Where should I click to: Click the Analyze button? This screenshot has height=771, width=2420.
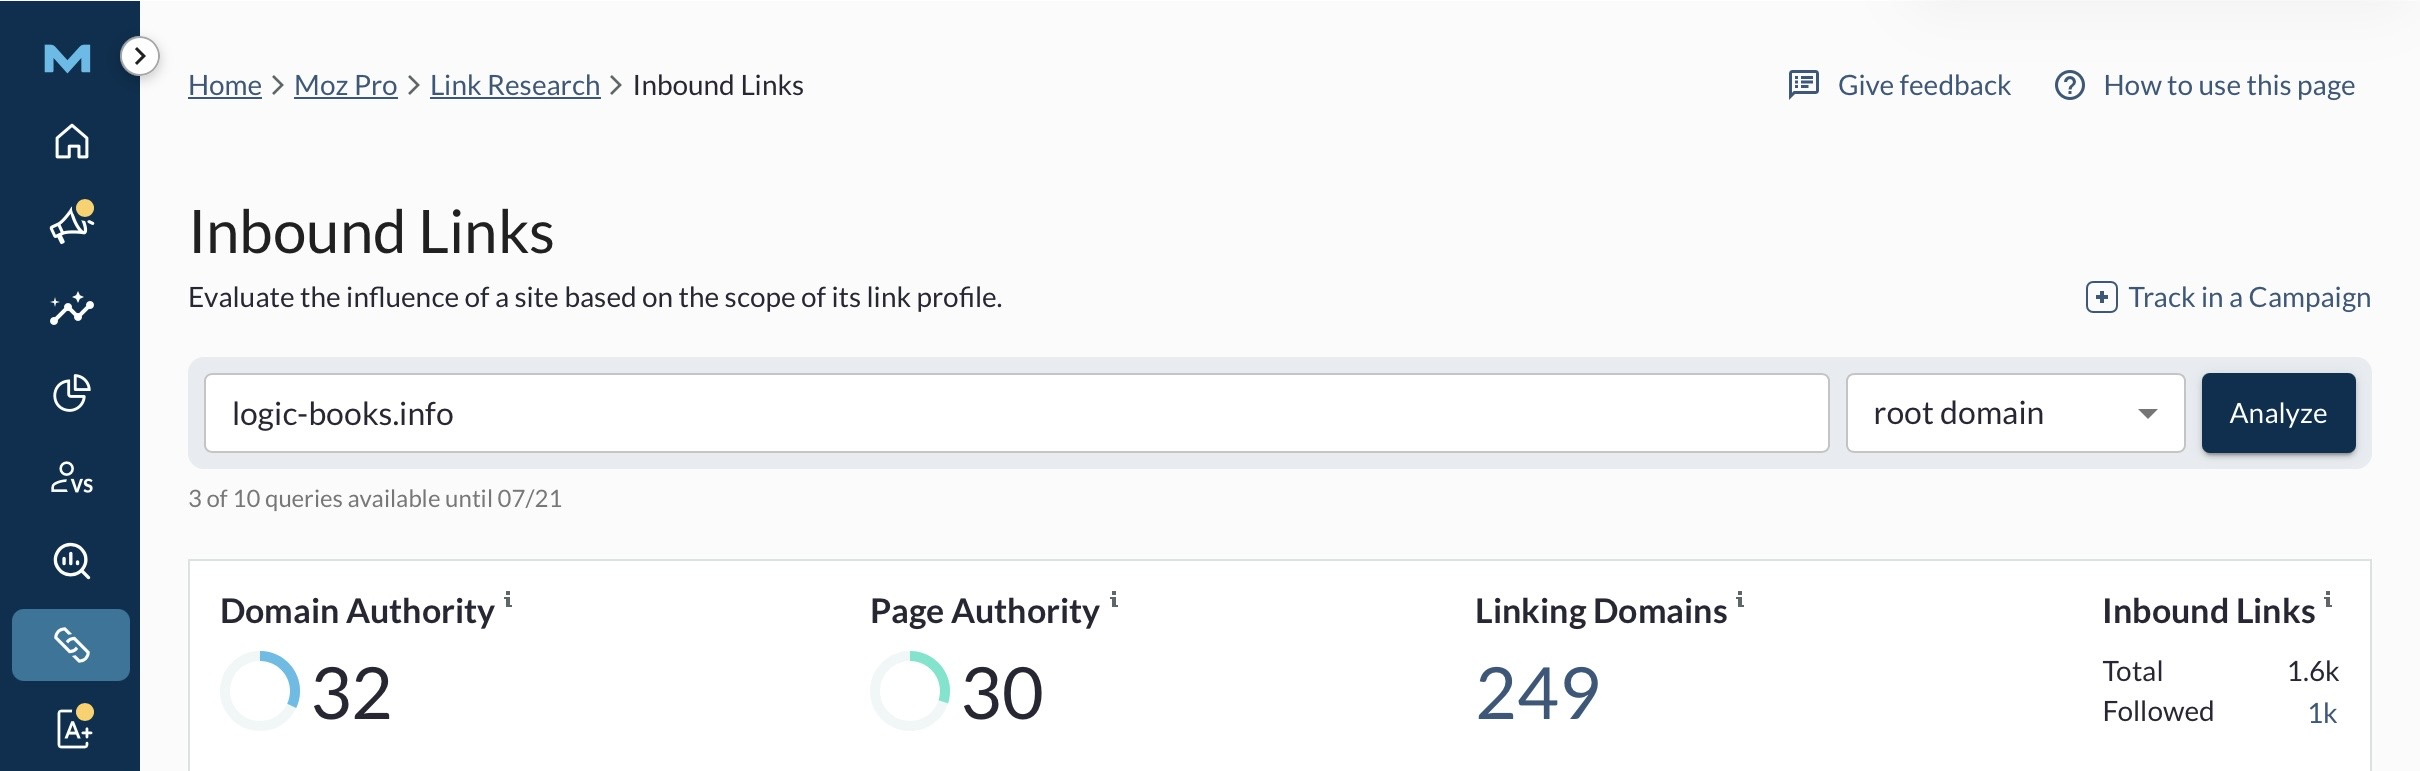(2278, 413)
